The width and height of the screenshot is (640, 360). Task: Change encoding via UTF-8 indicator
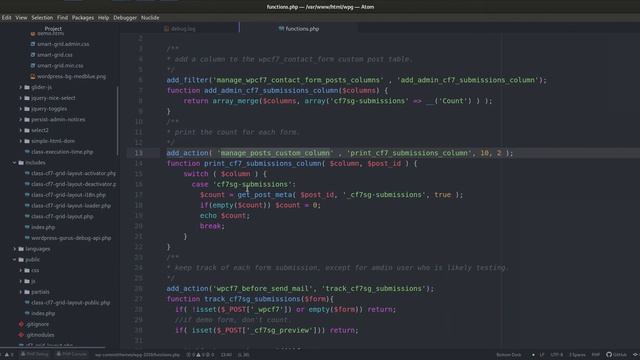(x=556, y=355)
